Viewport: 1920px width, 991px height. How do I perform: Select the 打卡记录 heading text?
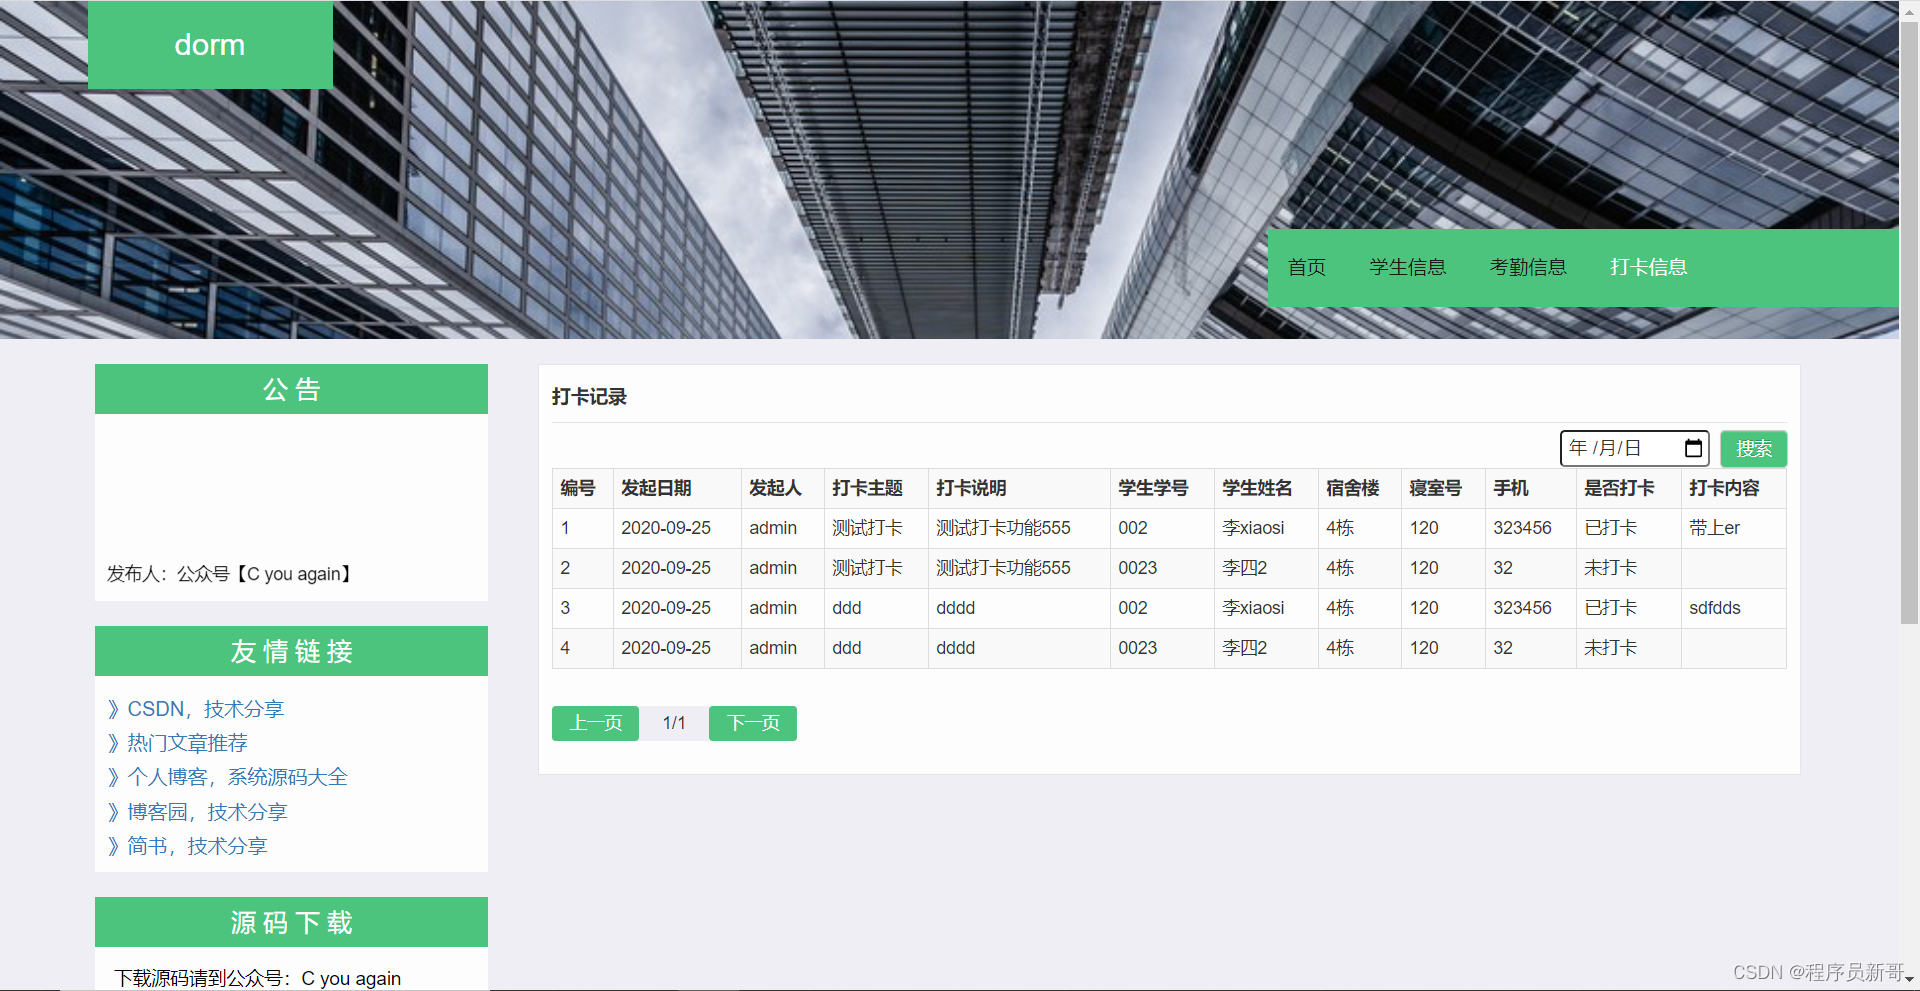589,397
